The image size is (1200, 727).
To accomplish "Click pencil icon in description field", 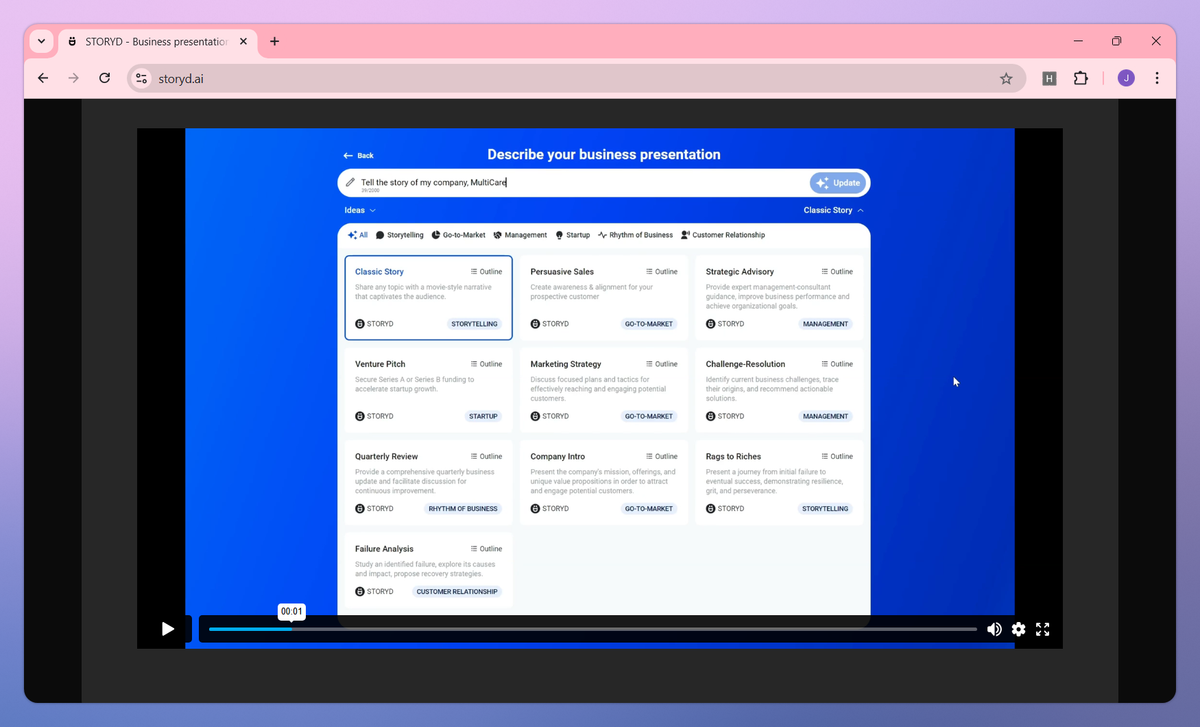I will point(350,183).
